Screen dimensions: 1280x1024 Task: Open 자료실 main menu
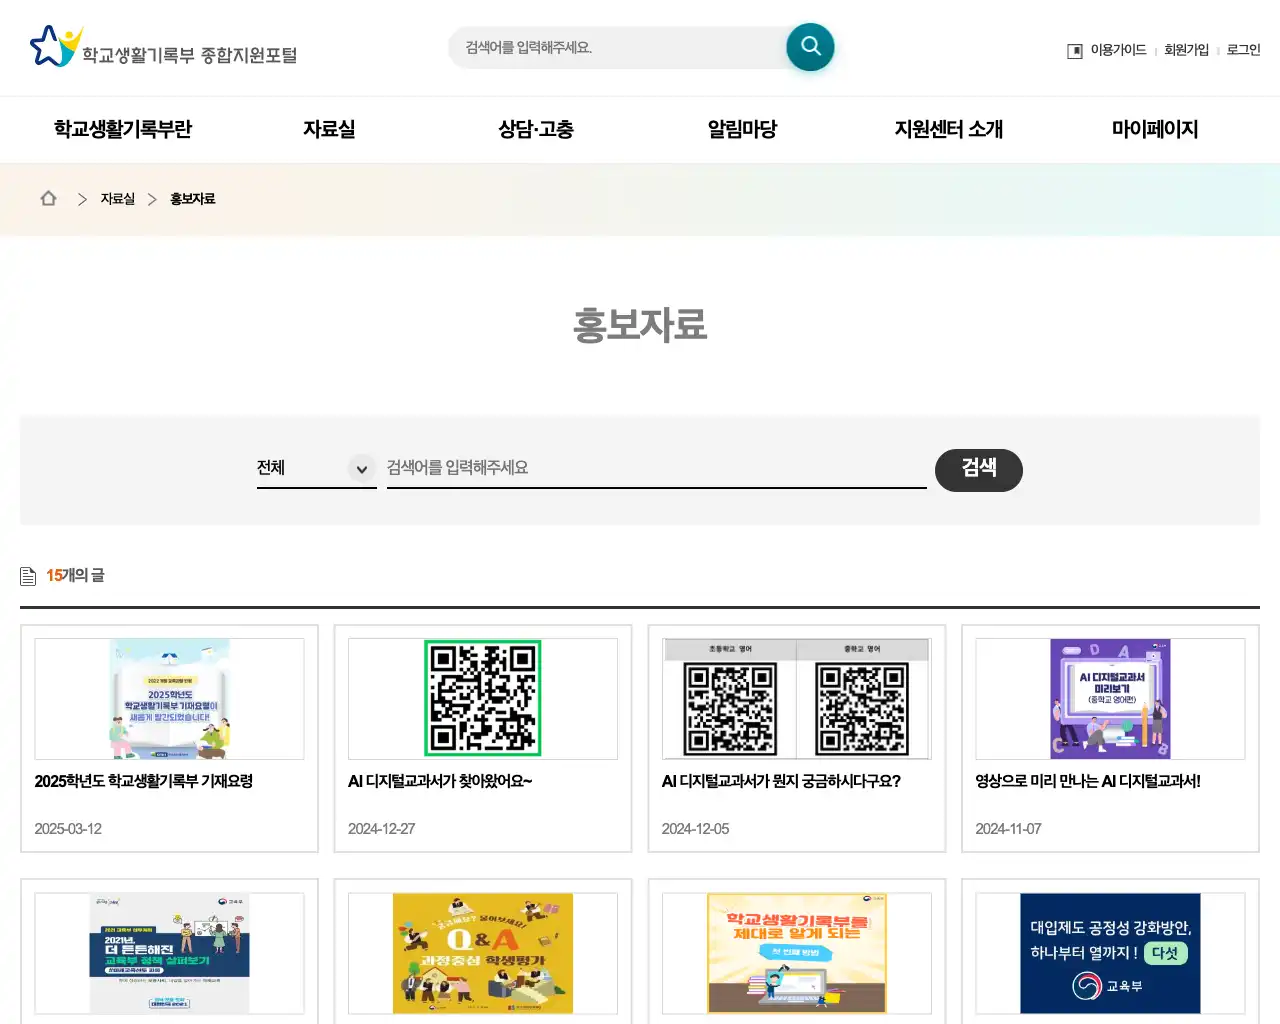(329, 129)
